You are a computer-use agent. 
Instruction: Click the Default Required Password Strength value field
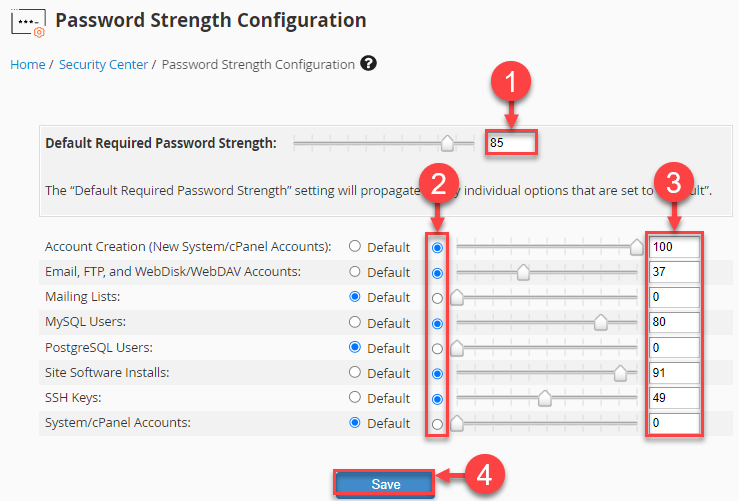[511, 143]
